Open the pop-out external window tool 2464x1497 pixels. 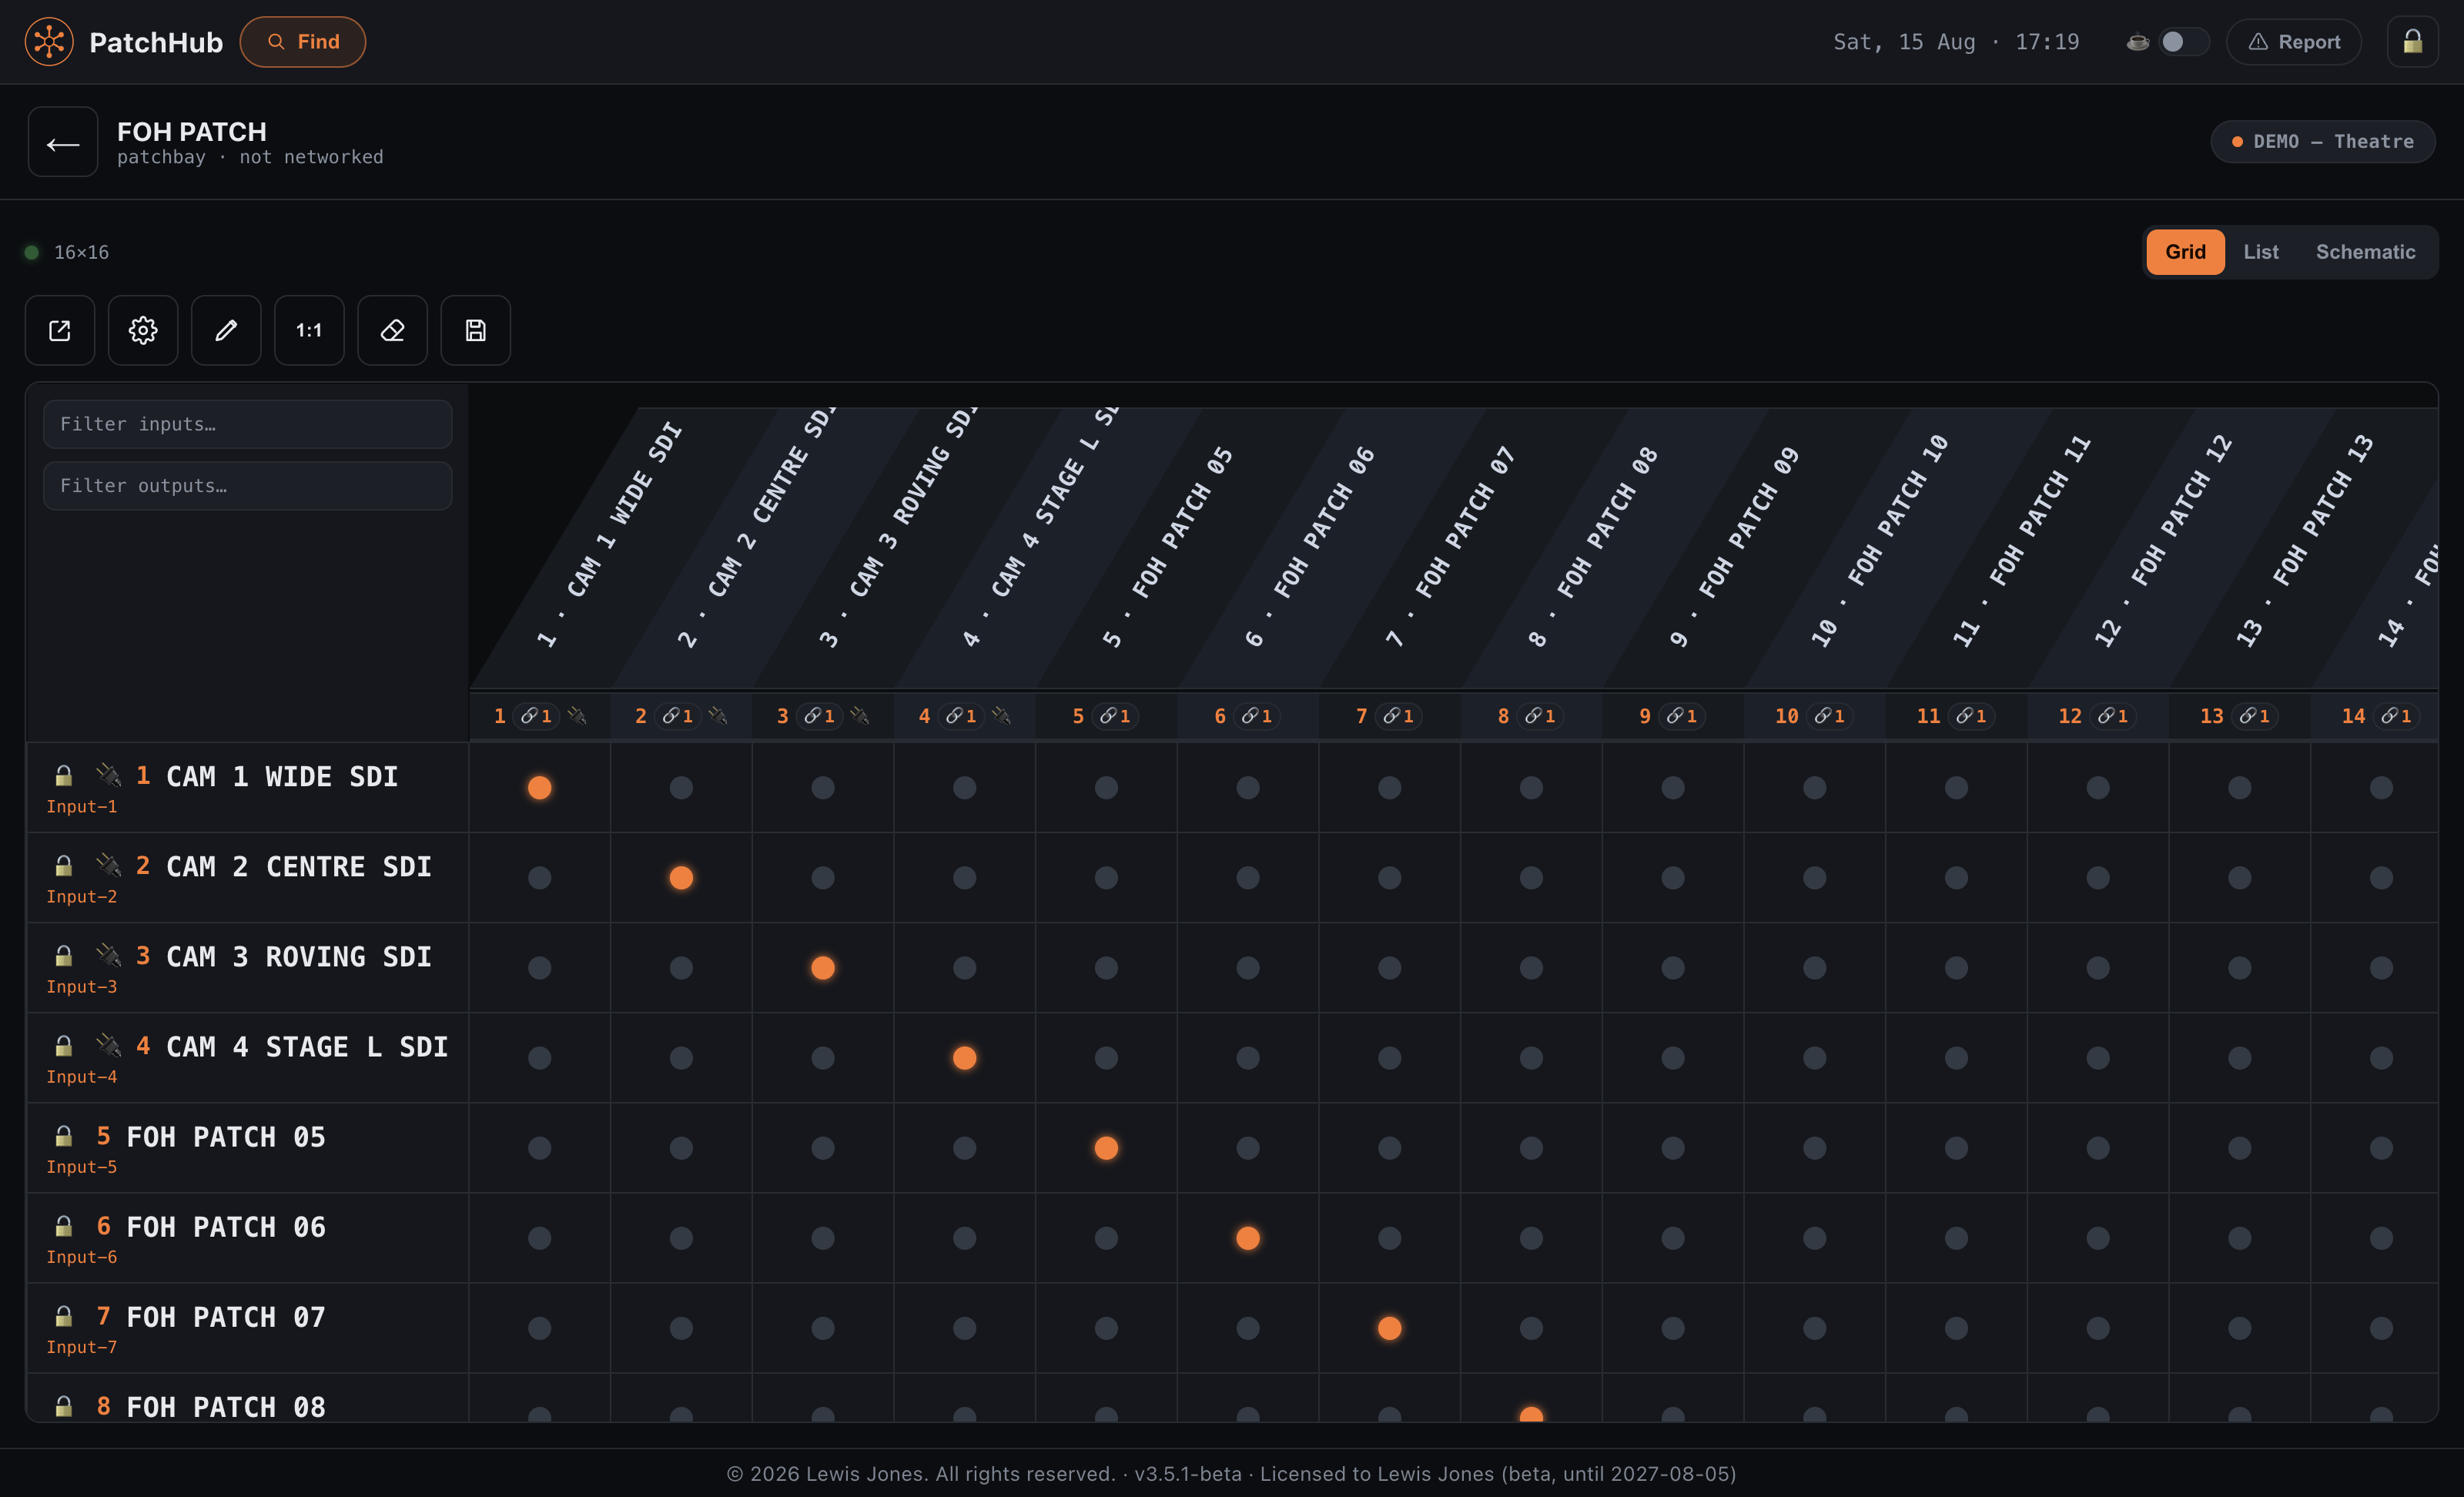point(60,330)
